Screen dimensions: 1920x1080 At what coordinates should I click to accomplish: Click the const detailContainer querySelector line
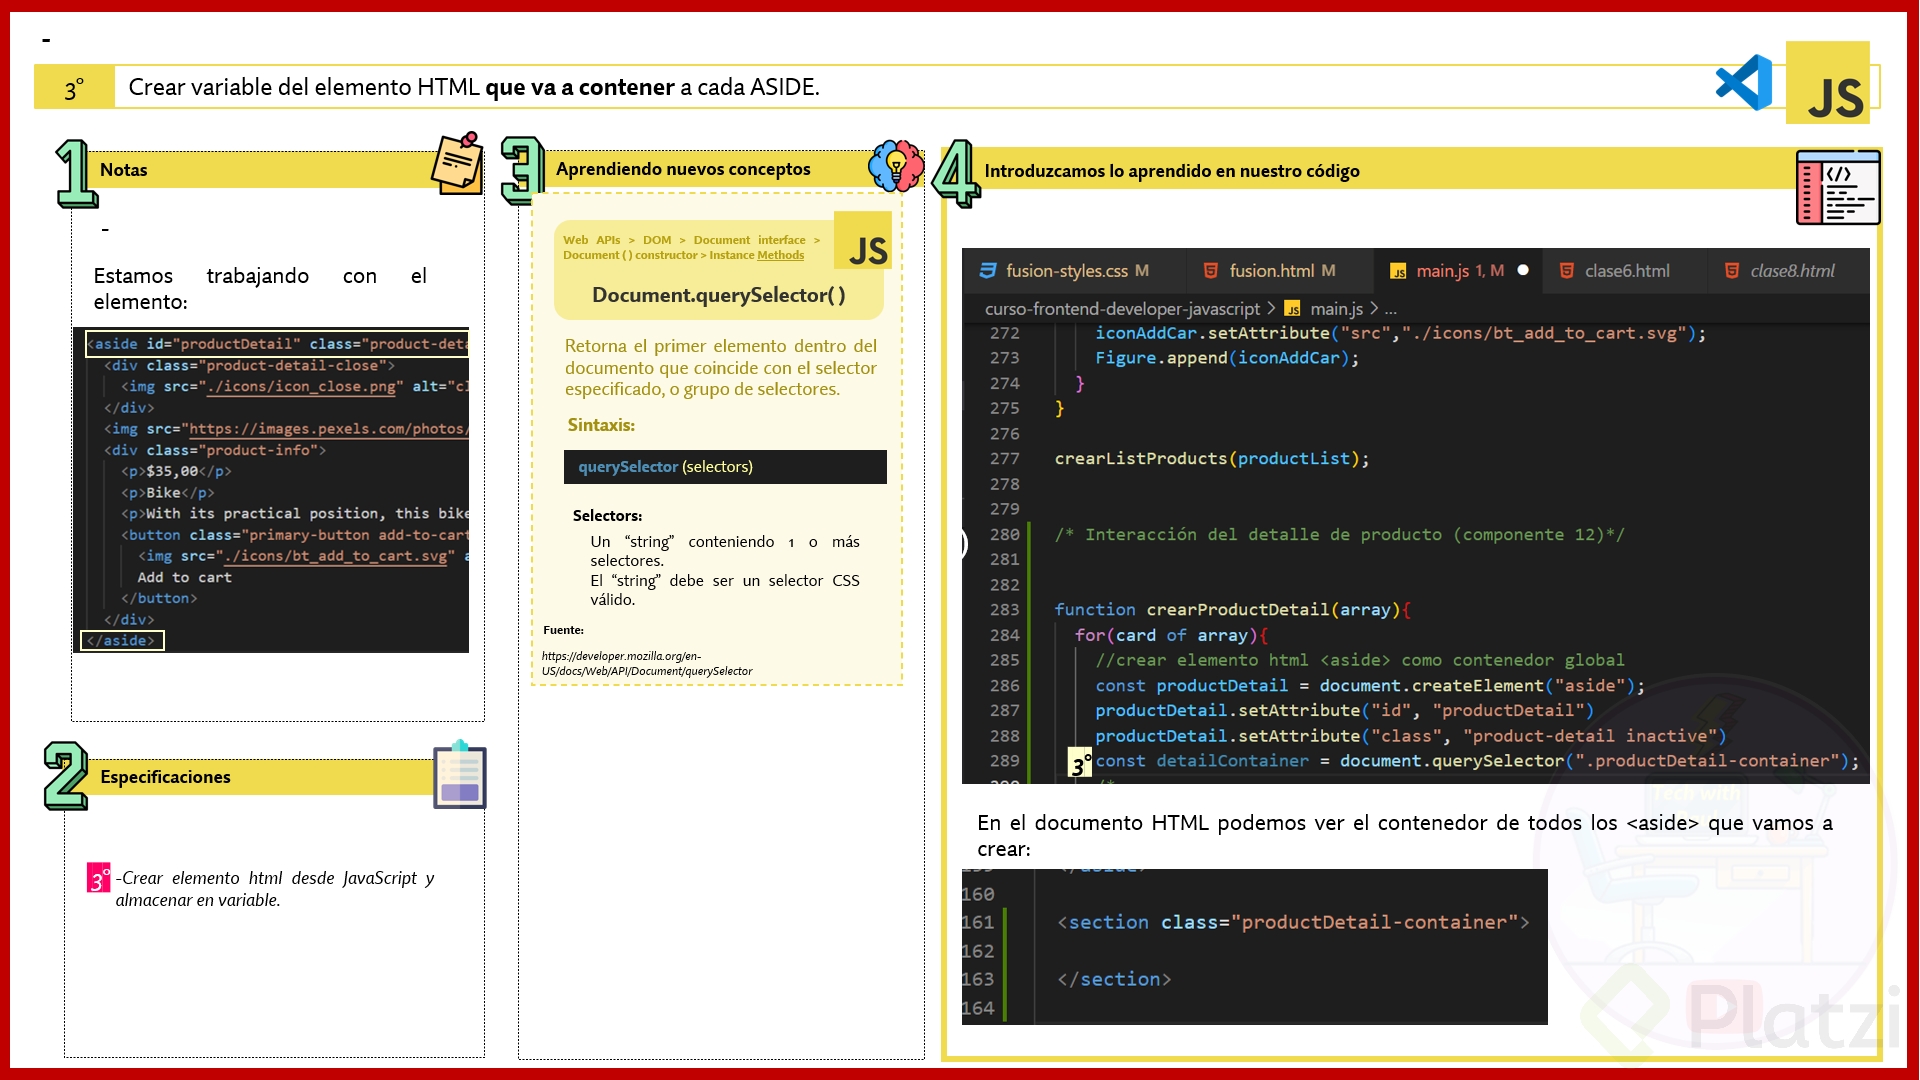coord(1477,761)
